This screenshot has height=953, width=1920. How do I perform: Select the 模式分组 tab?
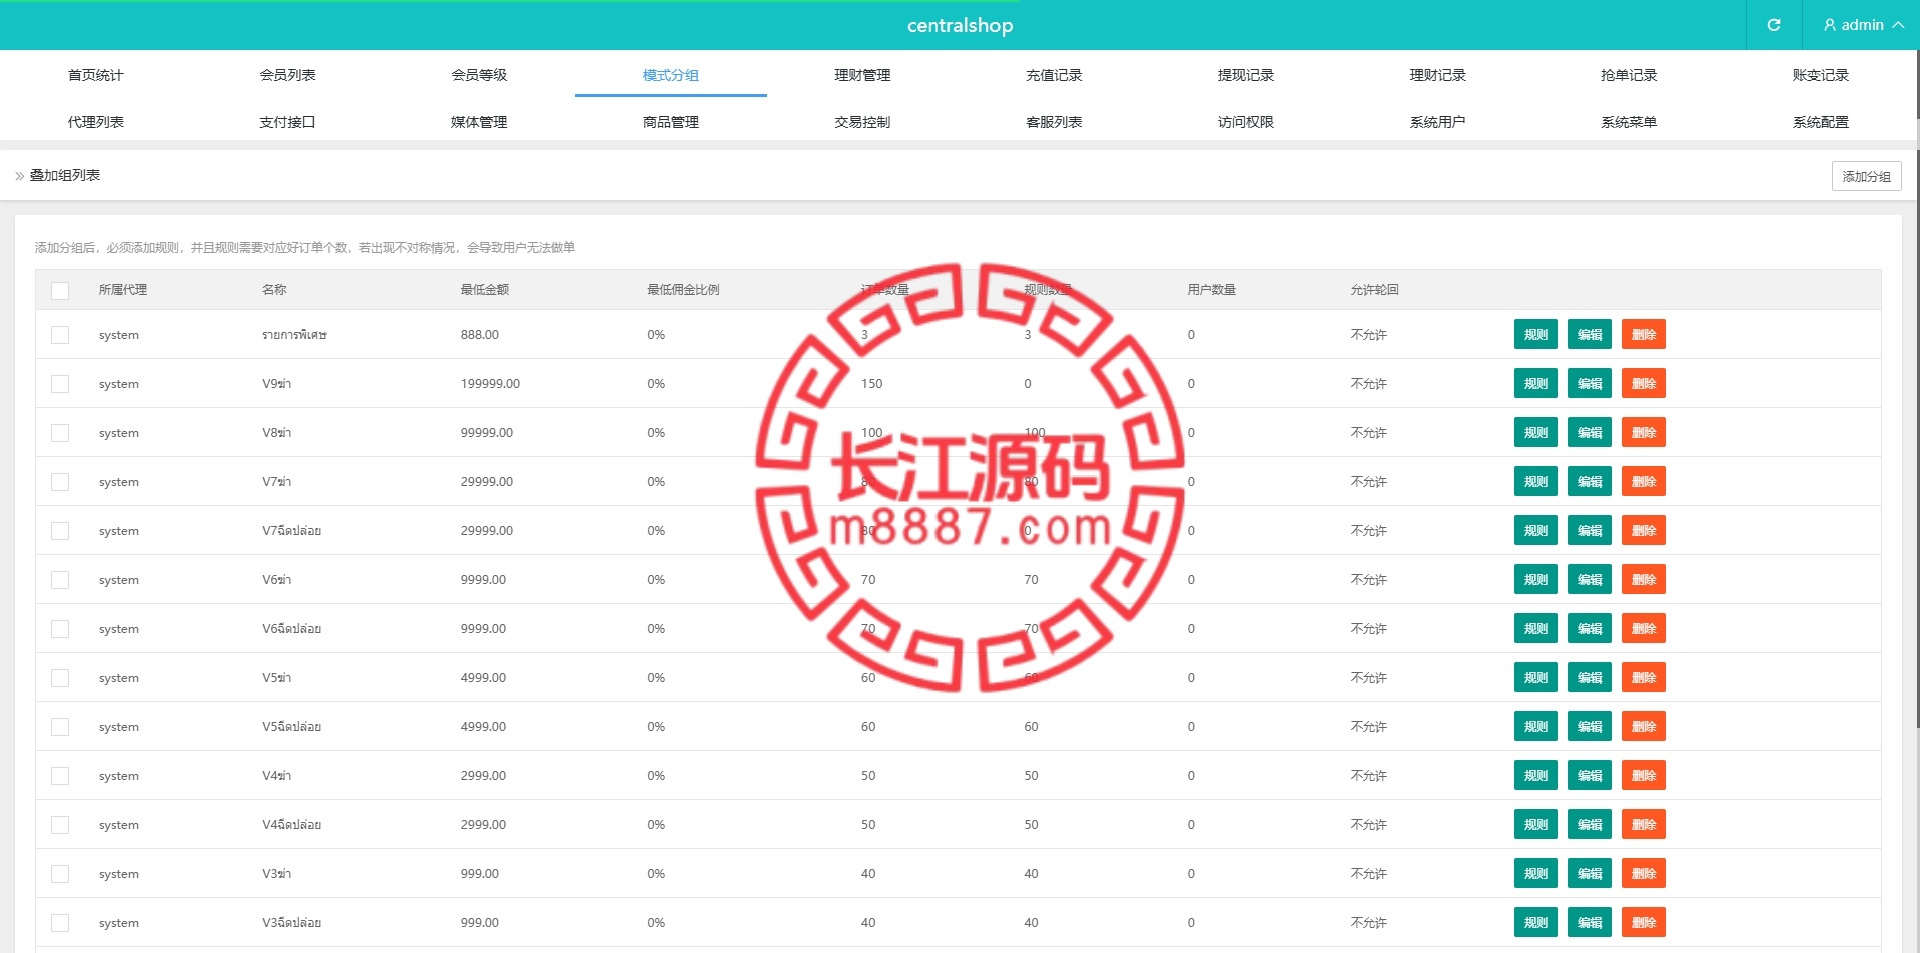click(671, 75)
